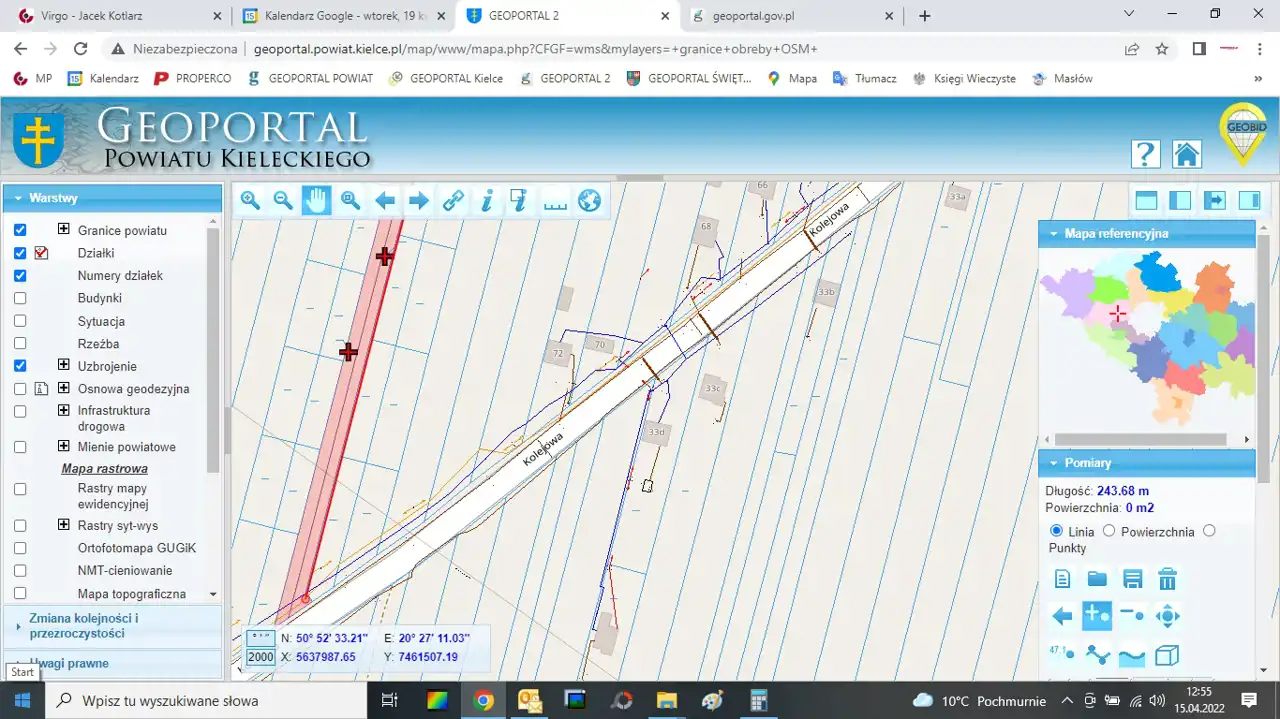Click the chain link map URL icon

(x=453, y=201)
